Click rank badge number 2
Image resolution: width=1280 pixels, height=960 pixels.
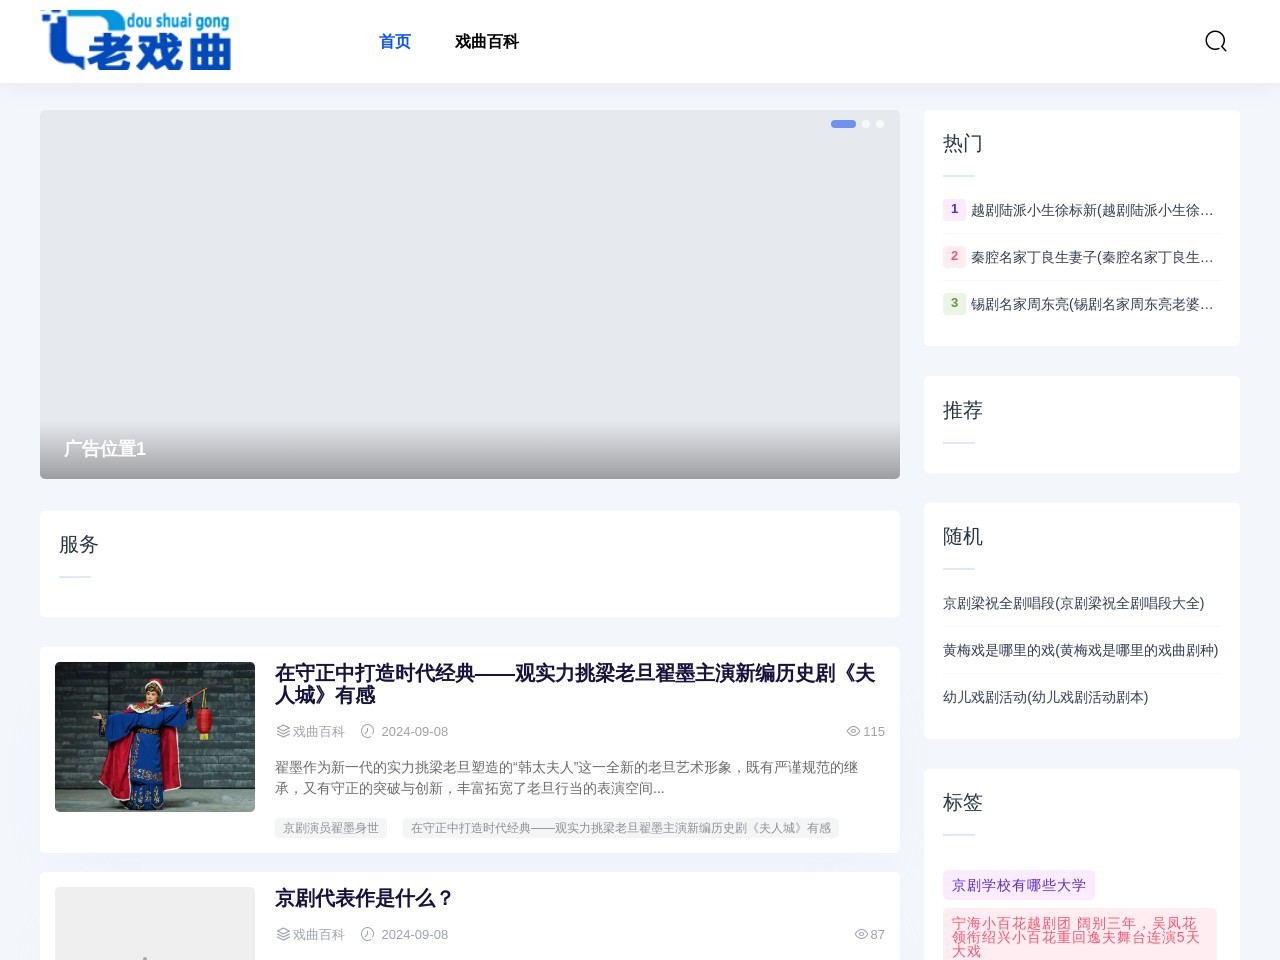(x=954, y=256)
